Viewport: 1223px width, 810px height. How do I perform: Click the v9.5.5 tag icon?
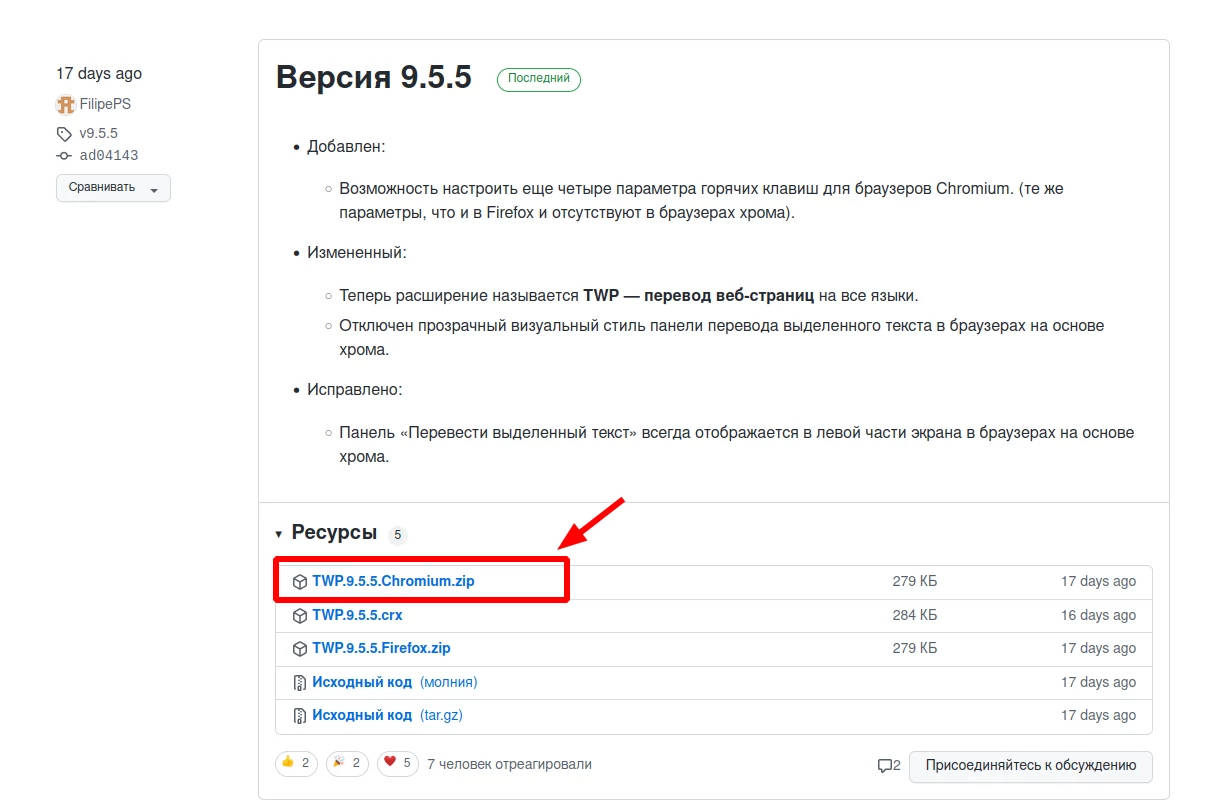point(65,134)
